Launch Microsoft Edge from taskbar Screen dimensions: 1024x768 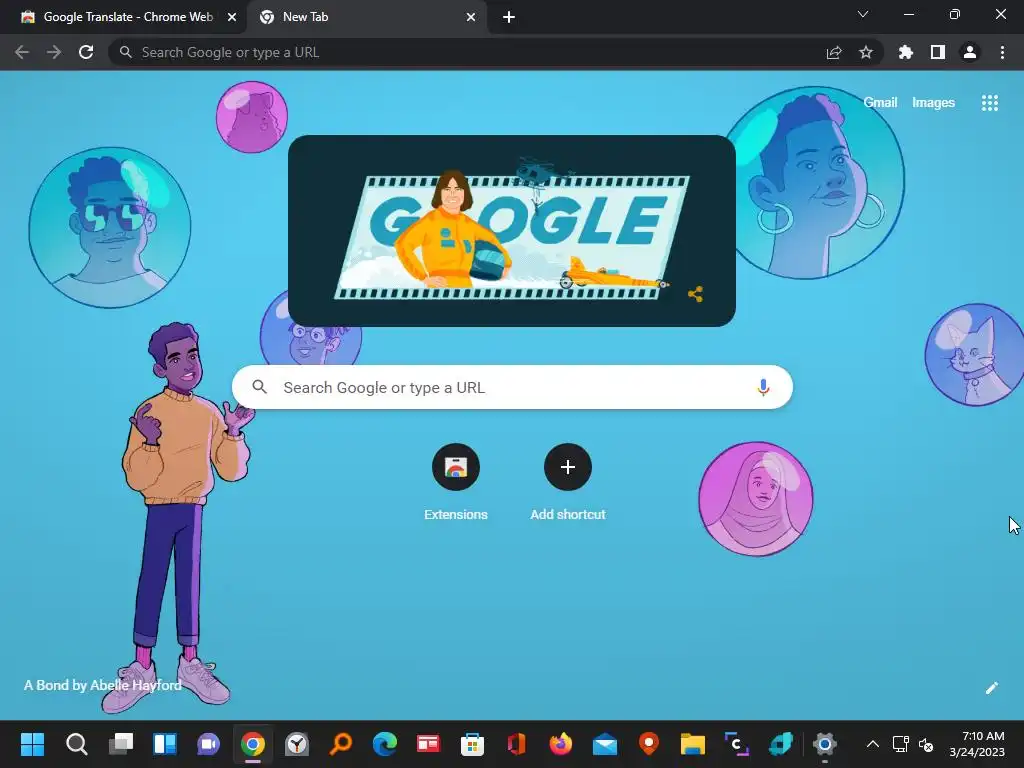click(x=385, y=744)
